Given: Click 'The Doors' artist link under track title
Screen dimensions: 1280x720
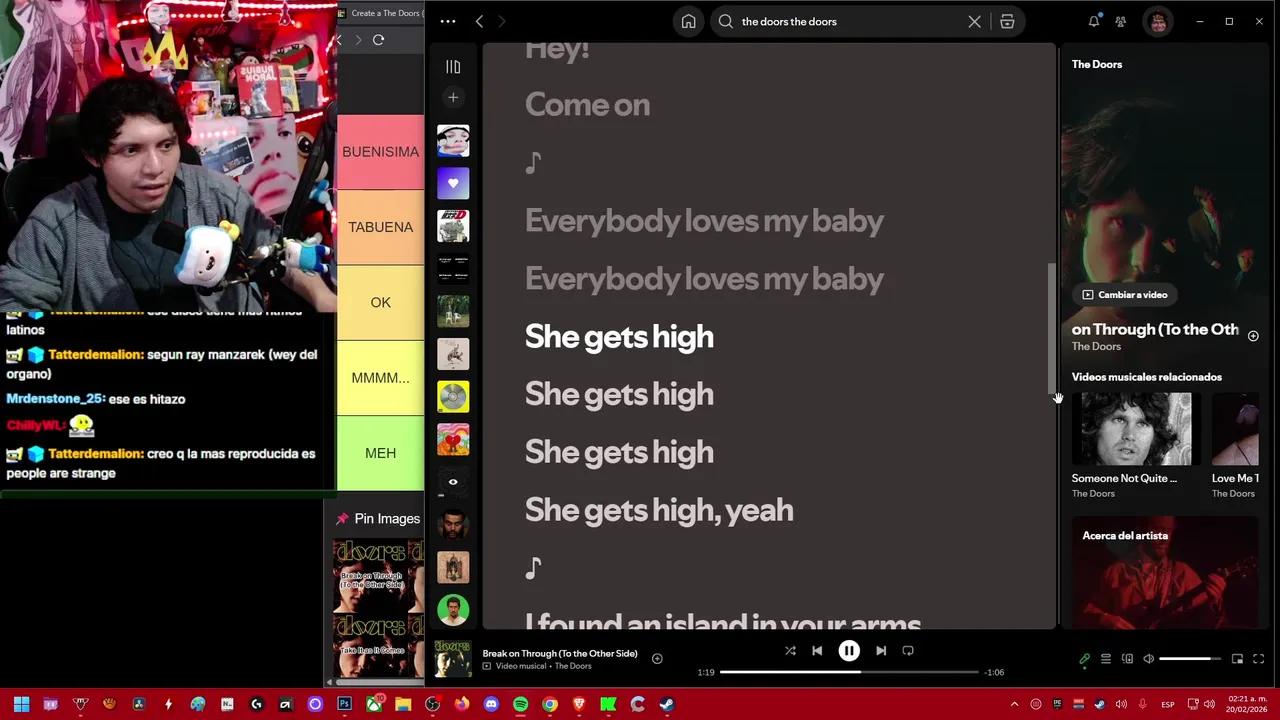Looking at the screenshot, I should 1096,347.
